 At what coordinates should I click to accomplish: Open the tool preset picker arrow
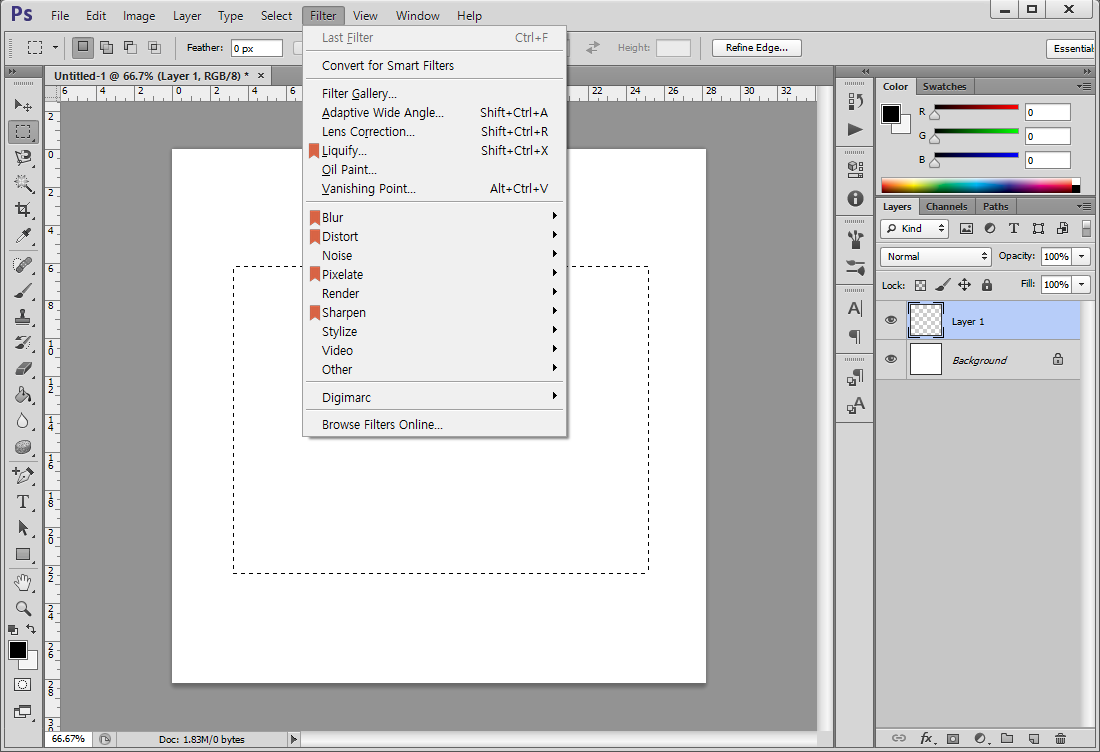coord(55,48)
